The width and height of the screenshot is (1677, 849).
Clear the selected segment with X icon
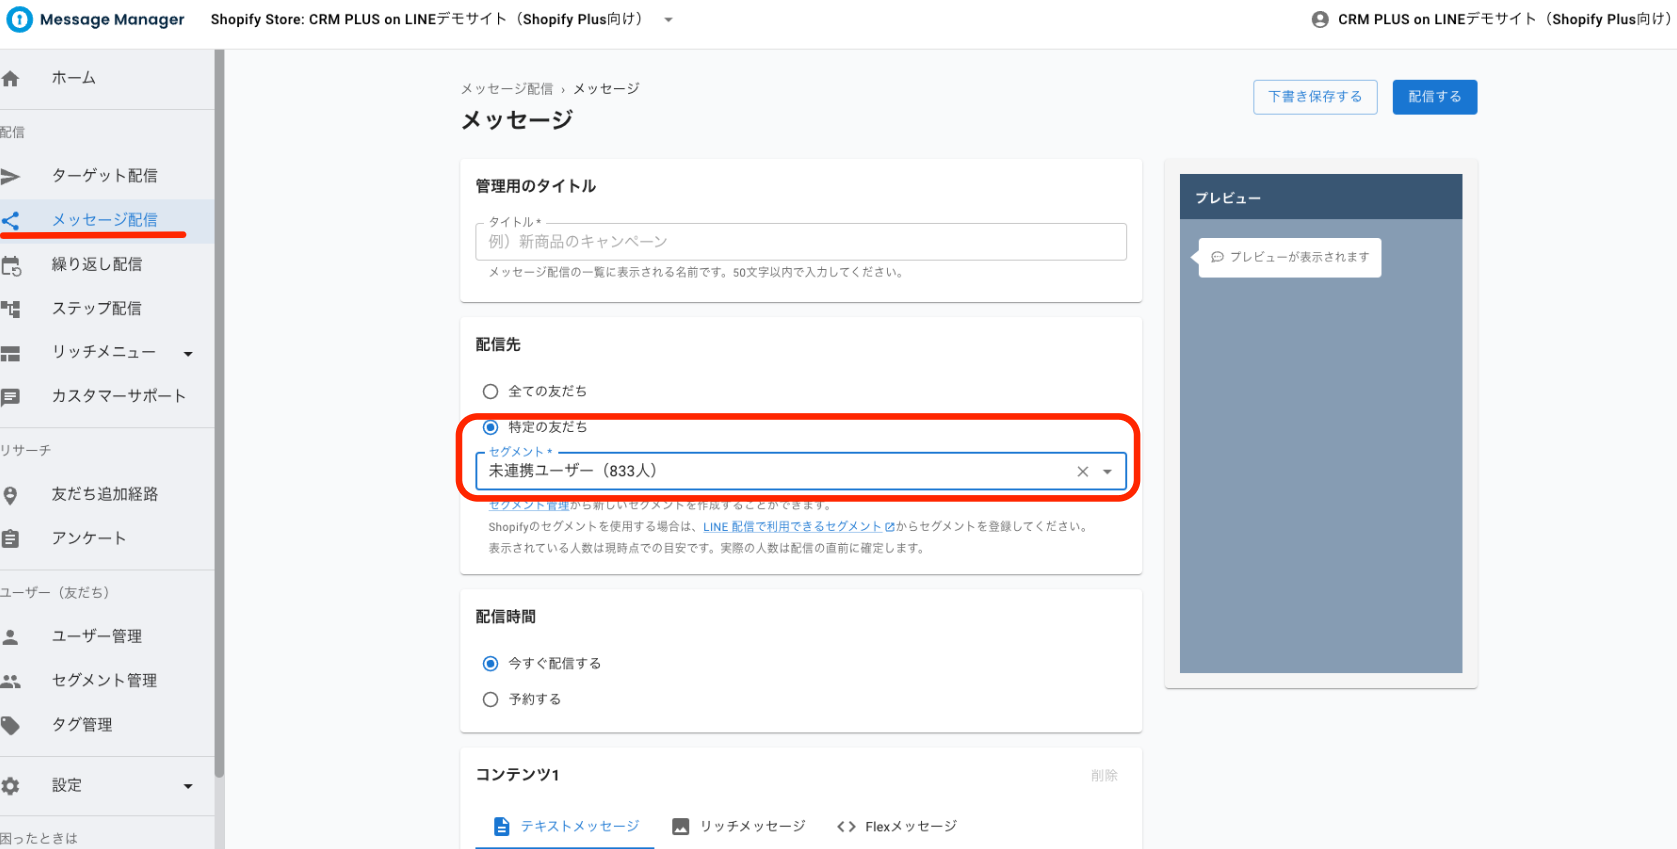tap(1082, 472)
